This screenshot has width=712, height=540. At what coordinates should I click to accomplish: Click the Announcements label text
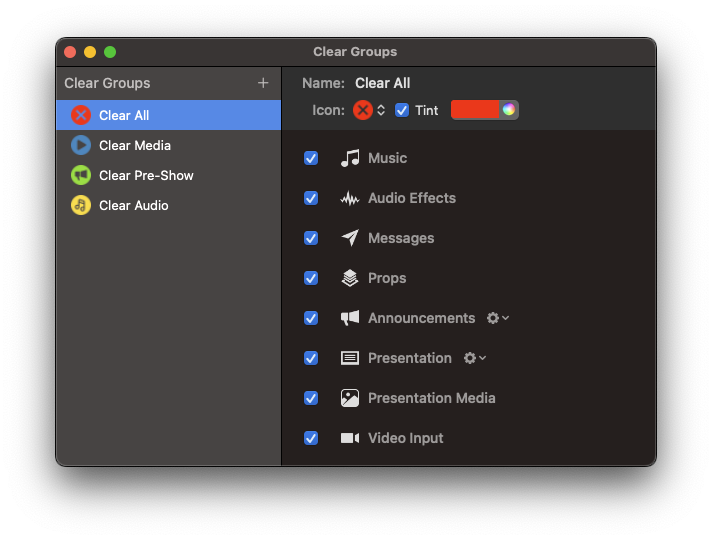tap(421, 318)
